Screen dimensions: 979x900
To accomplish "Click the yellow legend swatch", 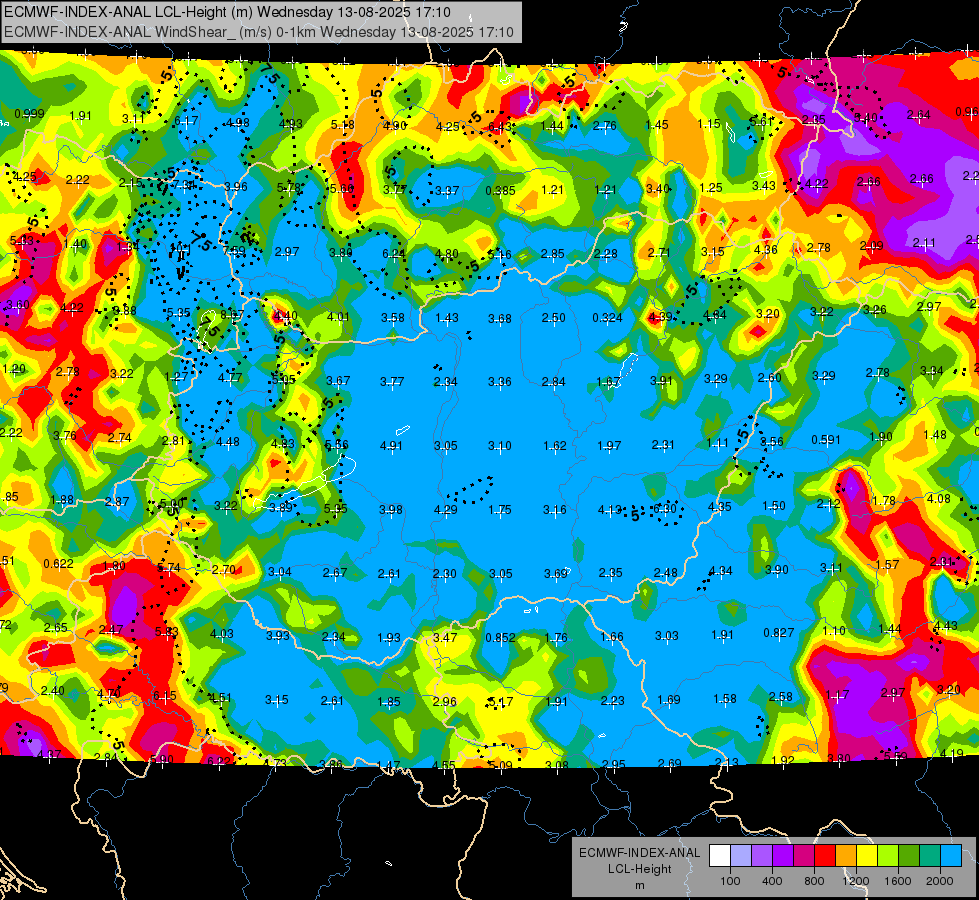I will 867,856.
